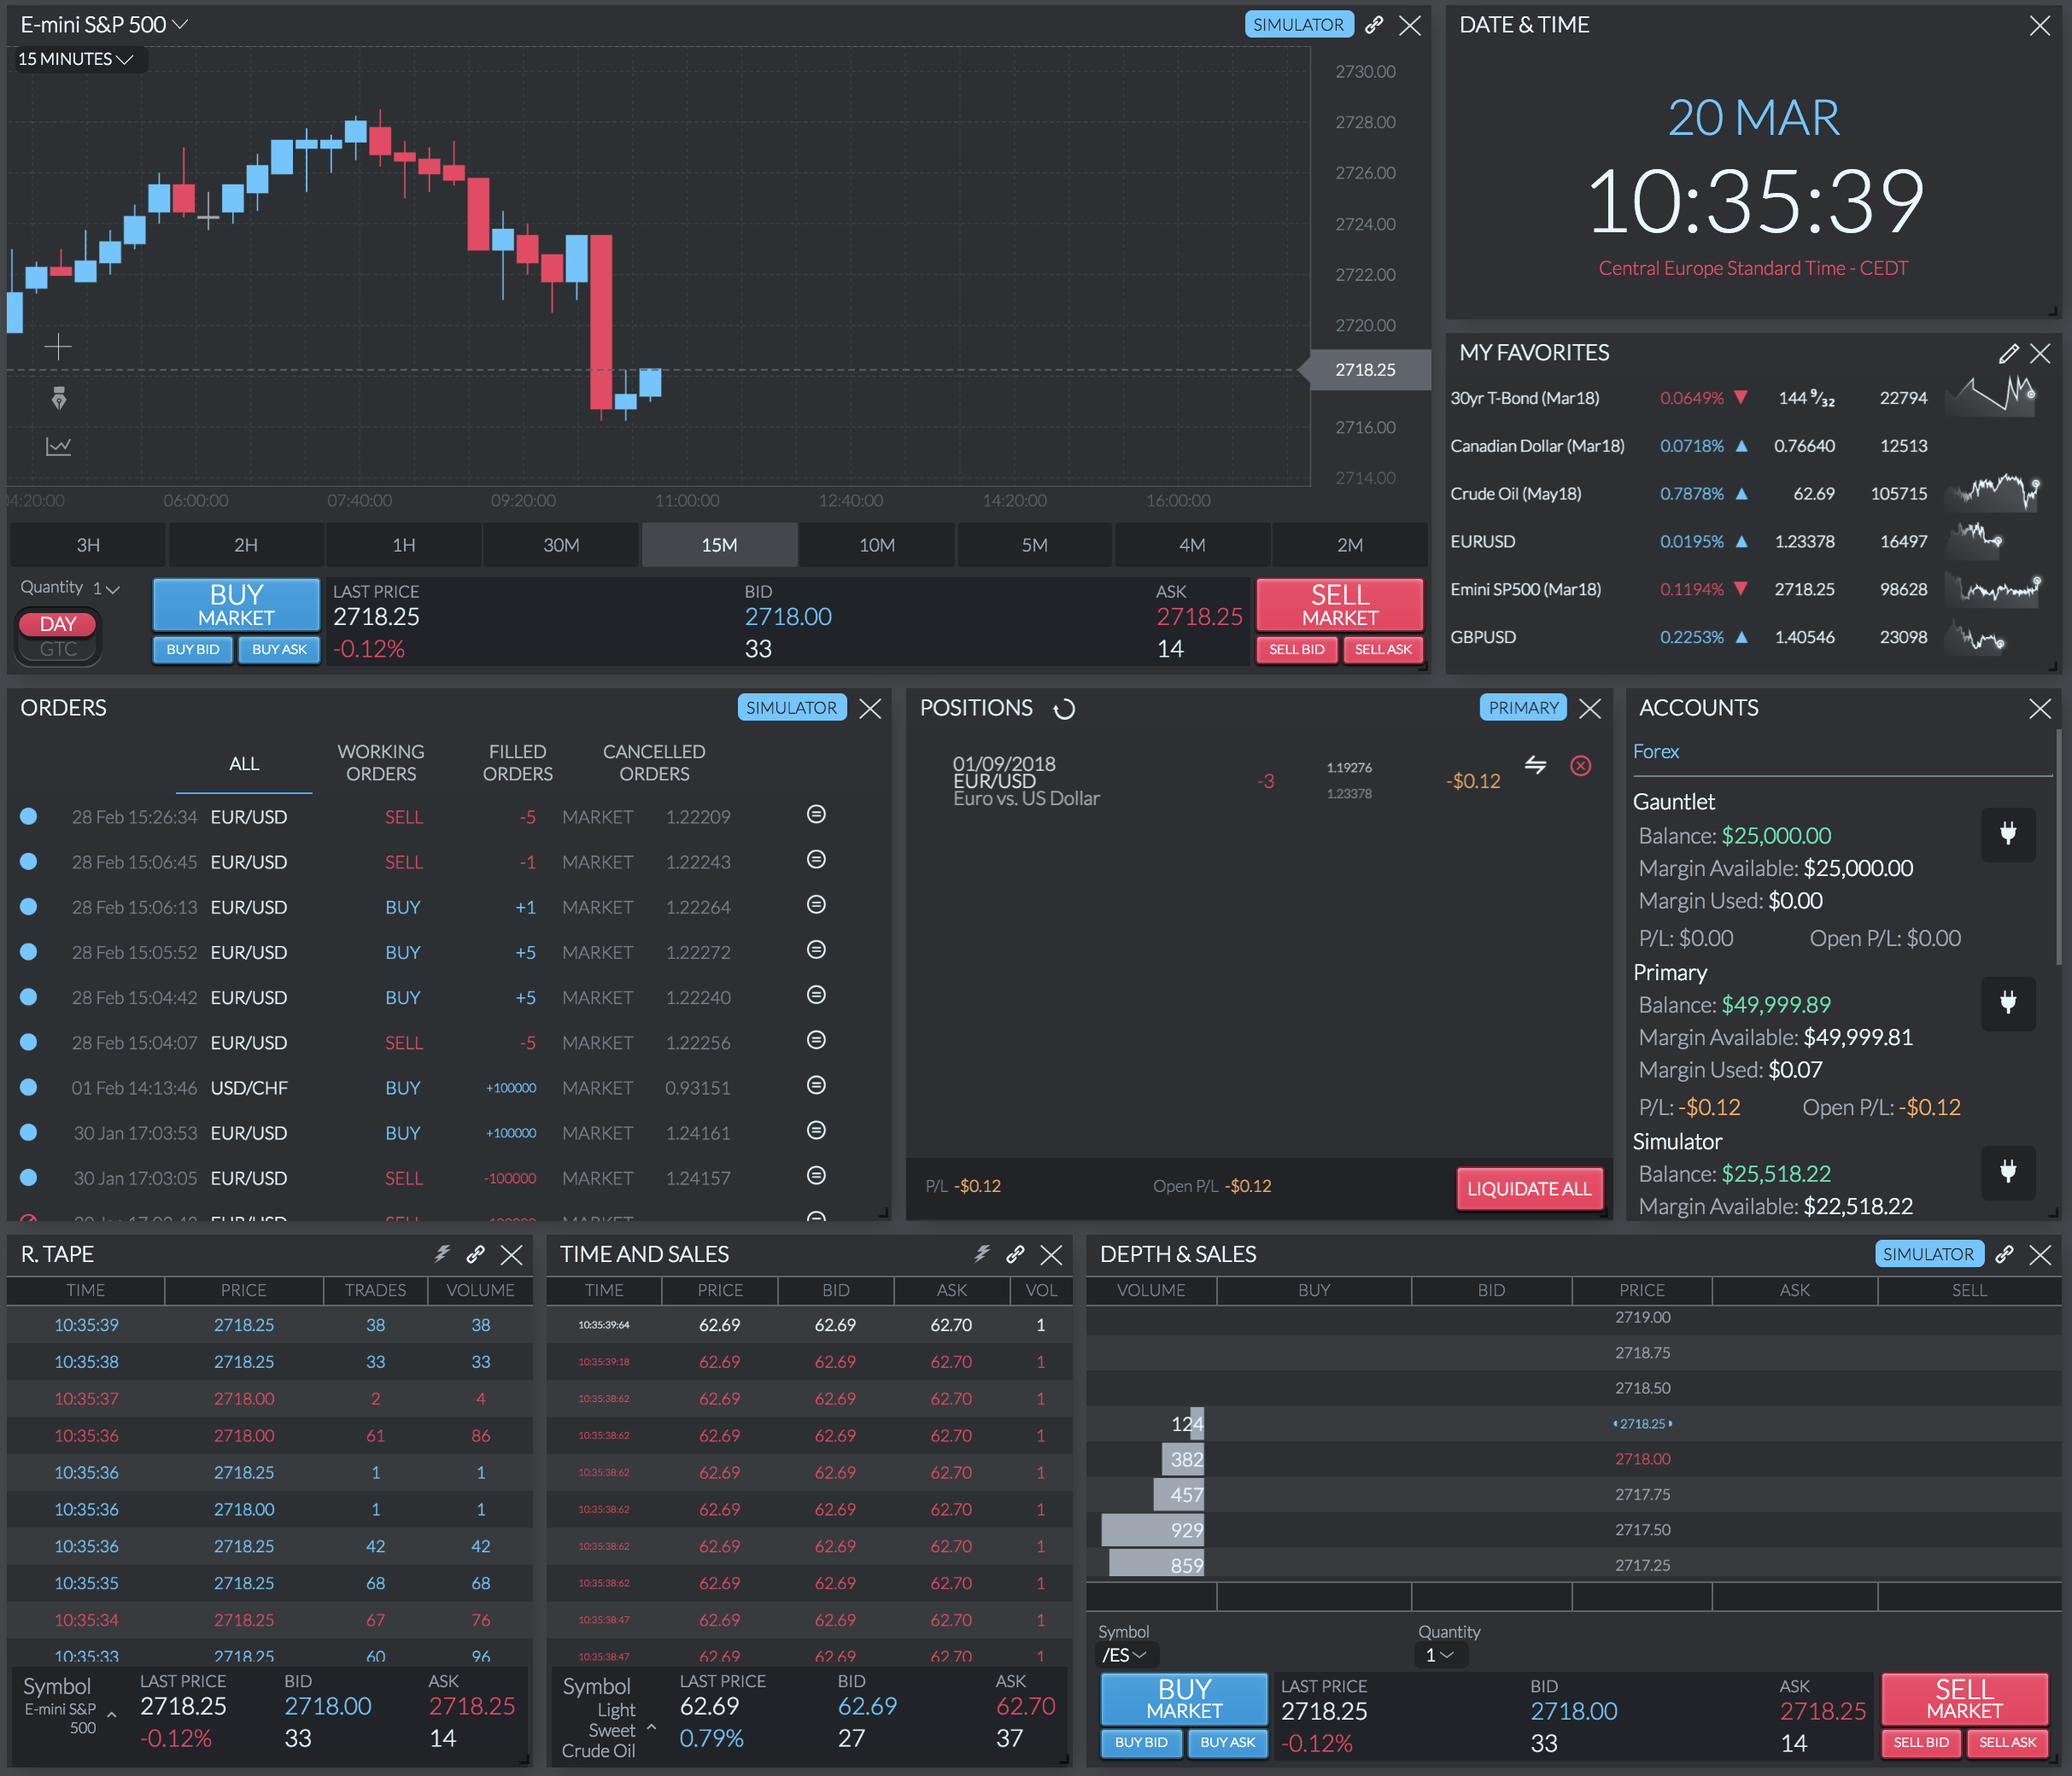This screenshot has width=2072, height=1776.
Task: Toggle Simulator badge in Orders panel
Action: 791,708
